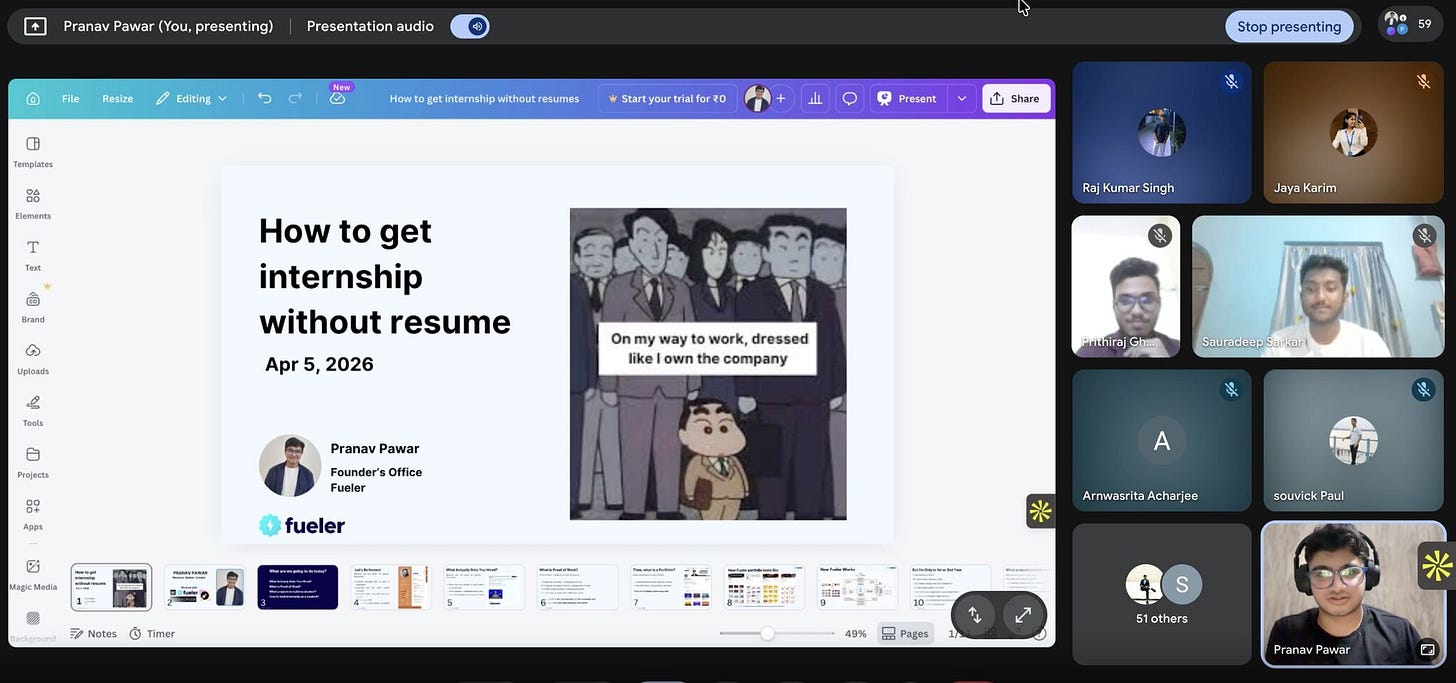Select Sauradeep Sarkar video tile
1456x683 pixels.
point(1318,286)
